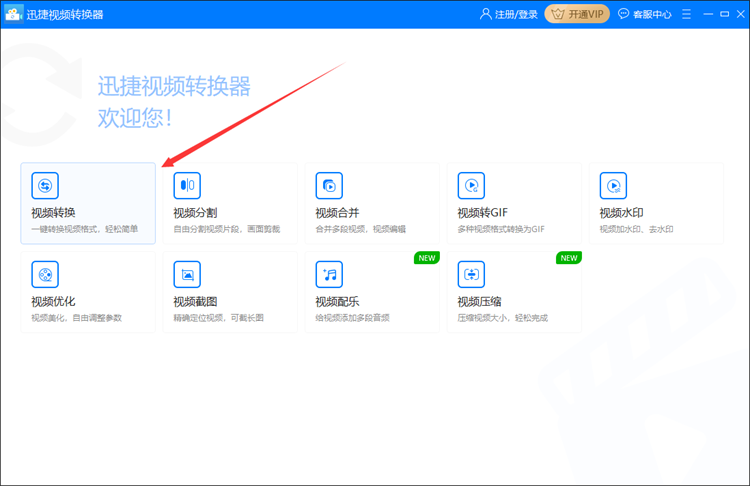
Task: Click NEW badge on 视频压缩 card
Action: click(569, 258)
